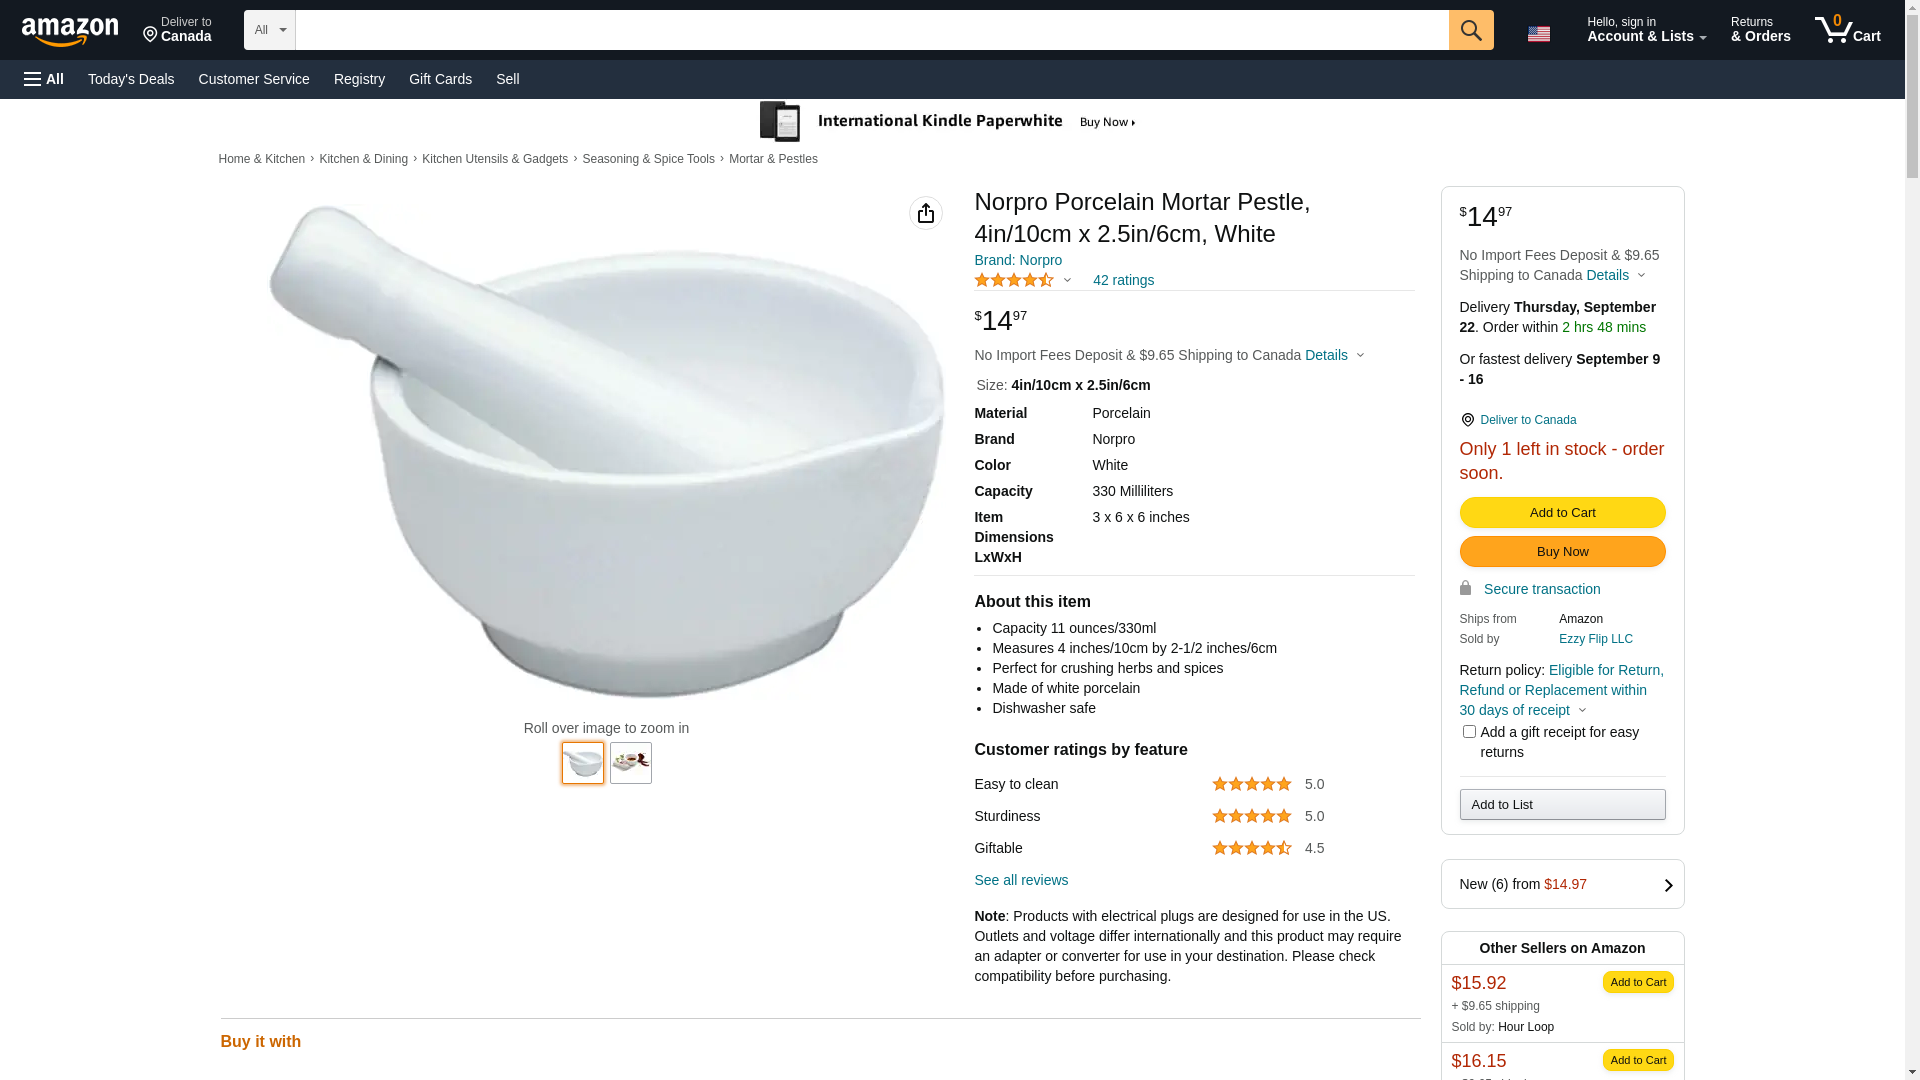Open the Add to List dropdown

pyautogui.click(x=1561, y=804)
